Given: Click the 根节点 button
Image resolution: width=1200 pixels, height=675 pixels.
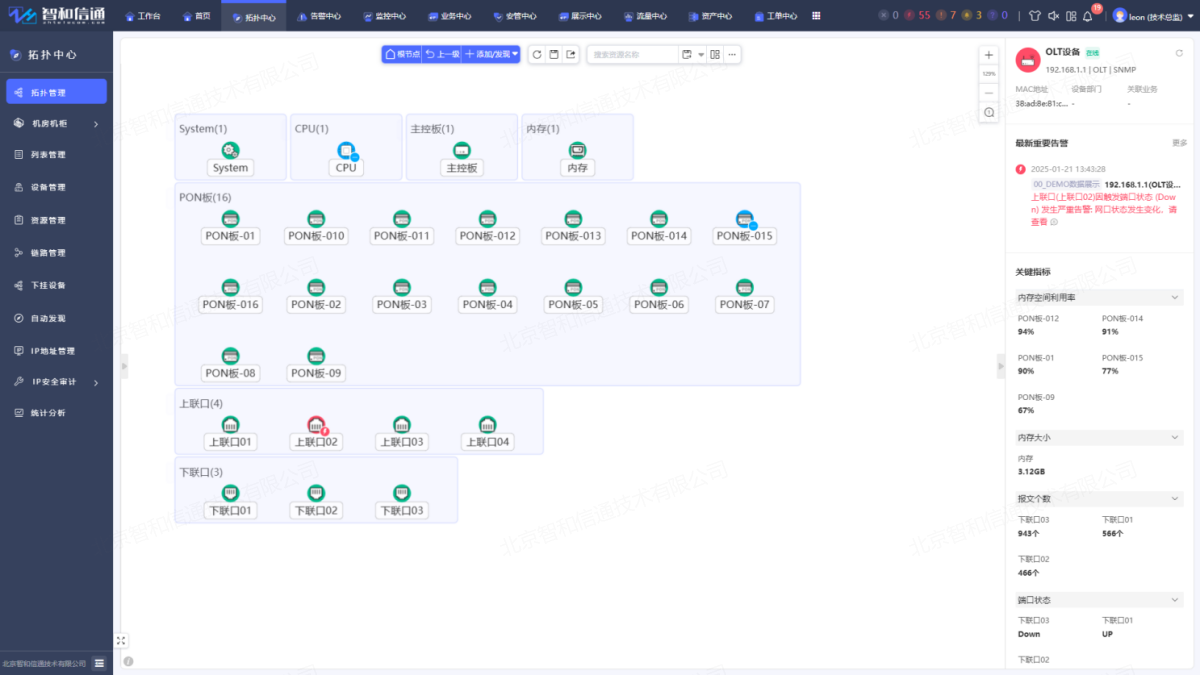Looking at the screenshot, I should coord(402,54).
